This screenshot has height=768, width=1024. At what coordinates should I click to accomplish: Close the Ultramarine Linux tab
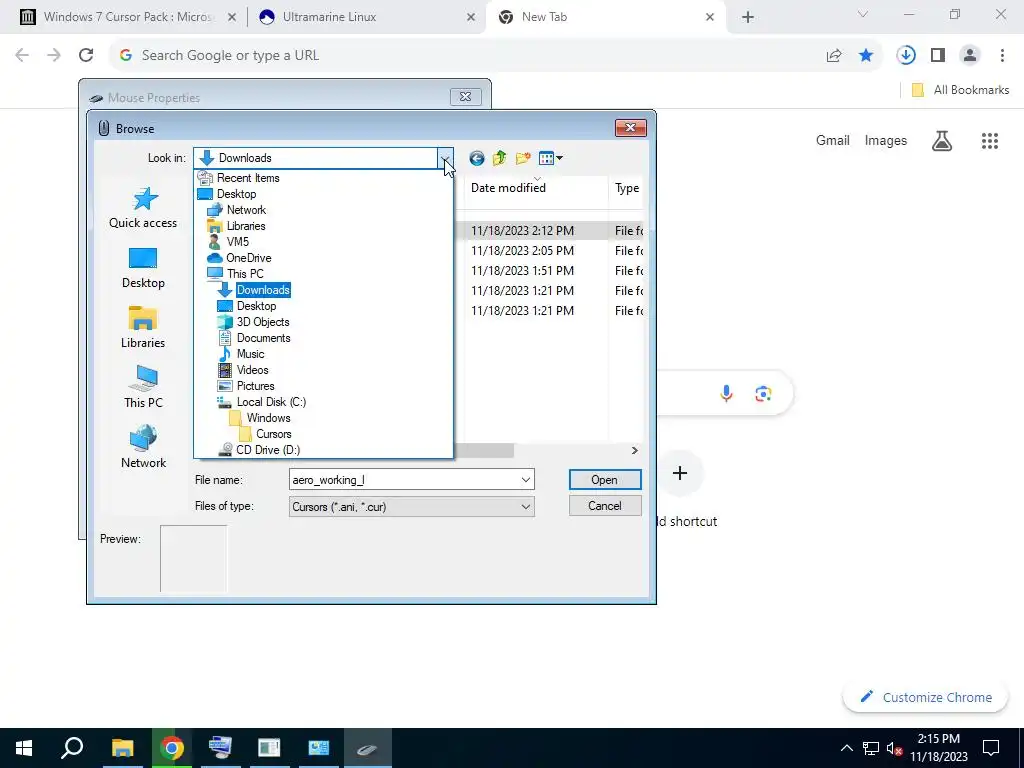tap(471, 17)
